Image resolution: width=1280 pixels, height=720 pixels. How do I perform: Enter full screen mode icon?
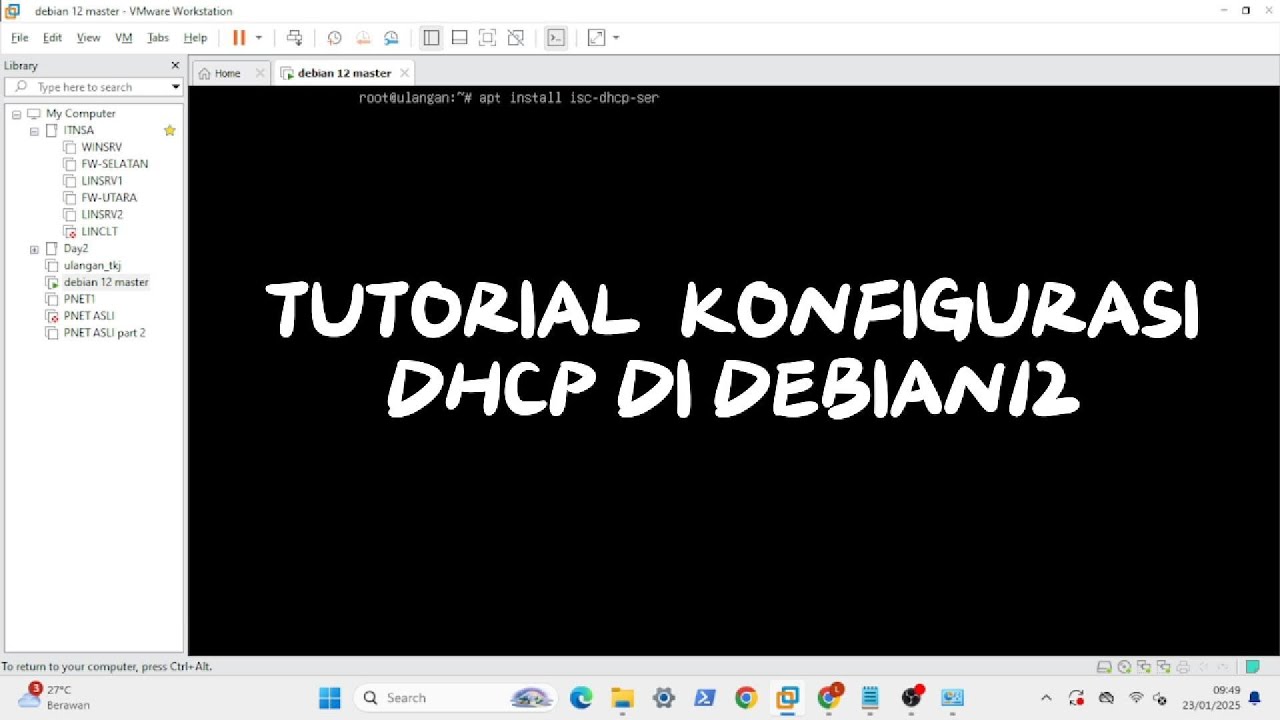point(487,38)
